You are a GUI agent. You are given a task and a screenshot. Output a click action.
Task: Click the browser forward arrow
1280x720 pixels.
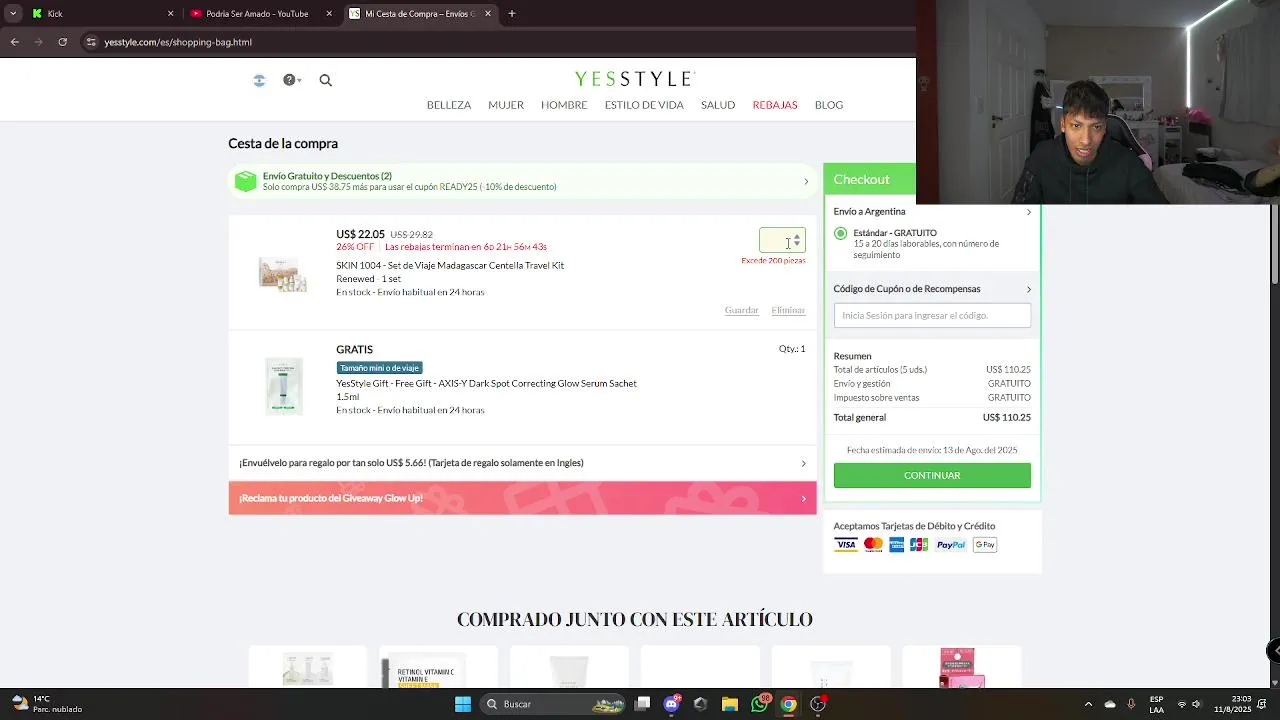38,42
